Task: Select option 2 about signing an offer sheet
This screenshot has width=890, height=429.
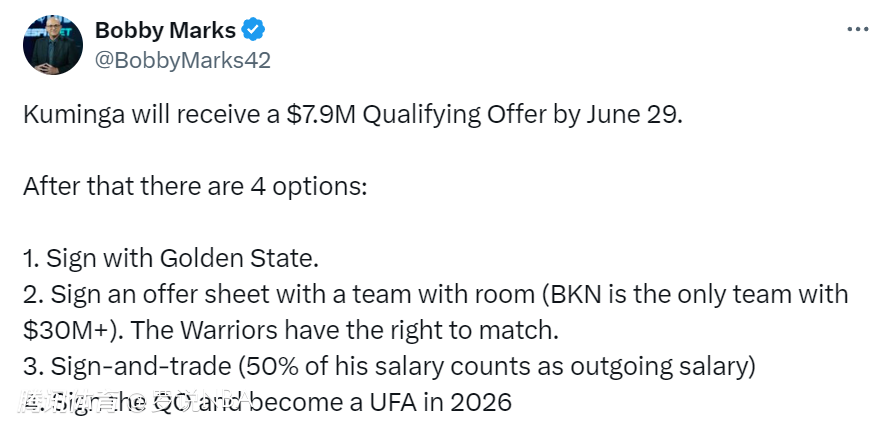Action: point(435,312)
